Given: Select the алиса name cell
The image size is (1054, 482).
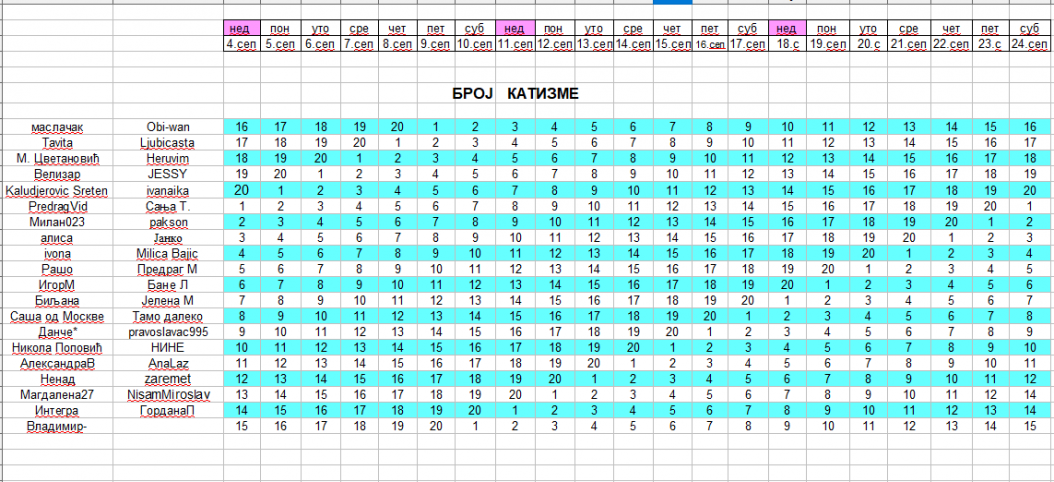Looking at the screenshot, I should coord(57,237).
